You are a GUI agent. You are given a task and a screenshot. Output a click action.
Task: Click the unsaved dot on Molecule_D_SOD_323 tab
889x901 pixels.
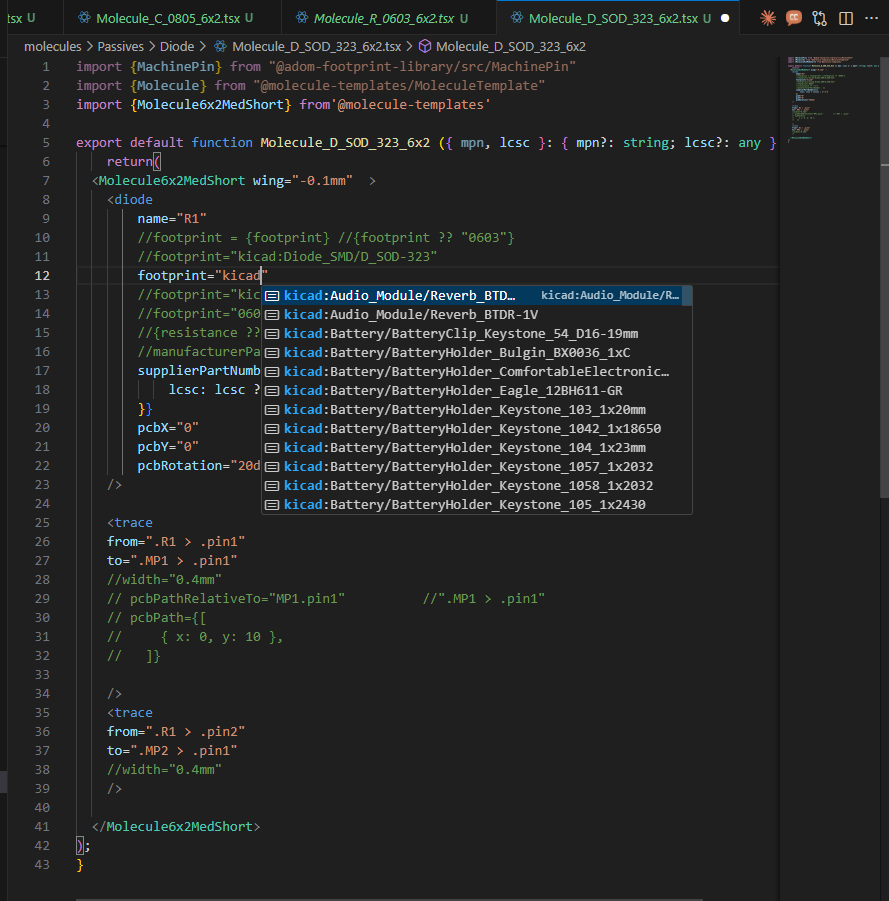[x=725, y=18]
